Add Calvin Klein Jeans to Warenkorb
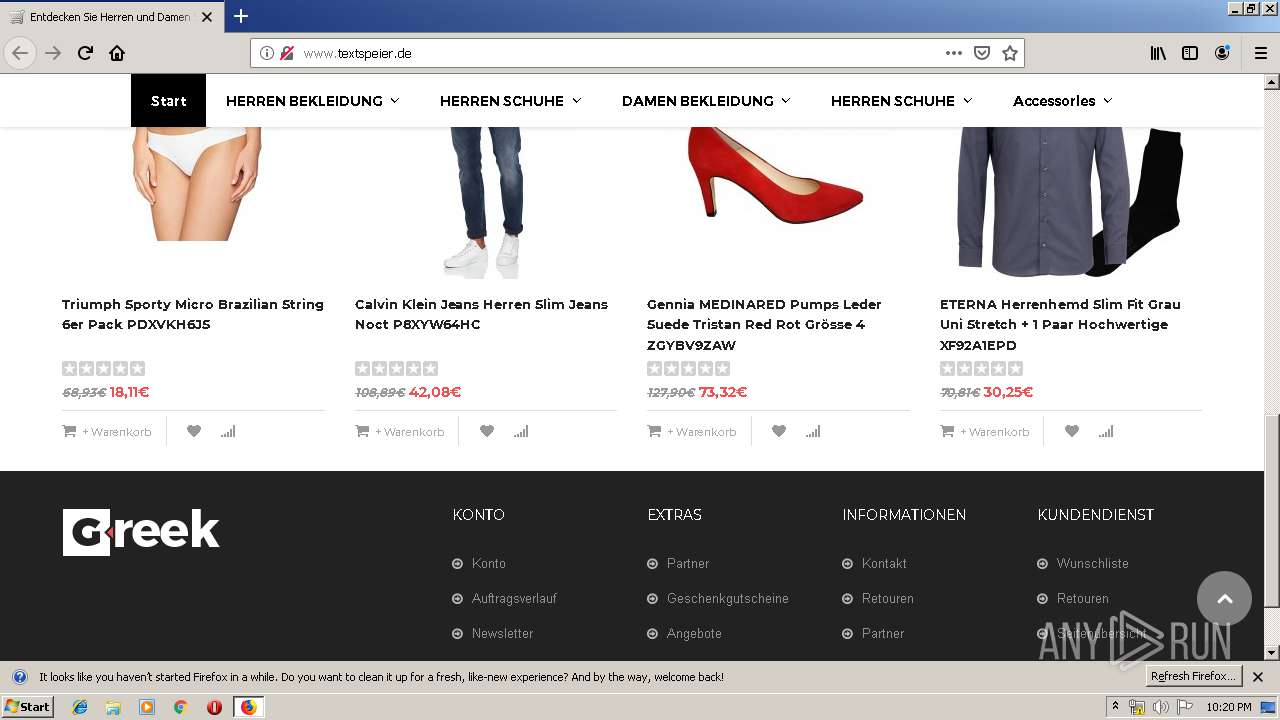Viewport: 1280px width, 720px height. (x=400, y=432)
